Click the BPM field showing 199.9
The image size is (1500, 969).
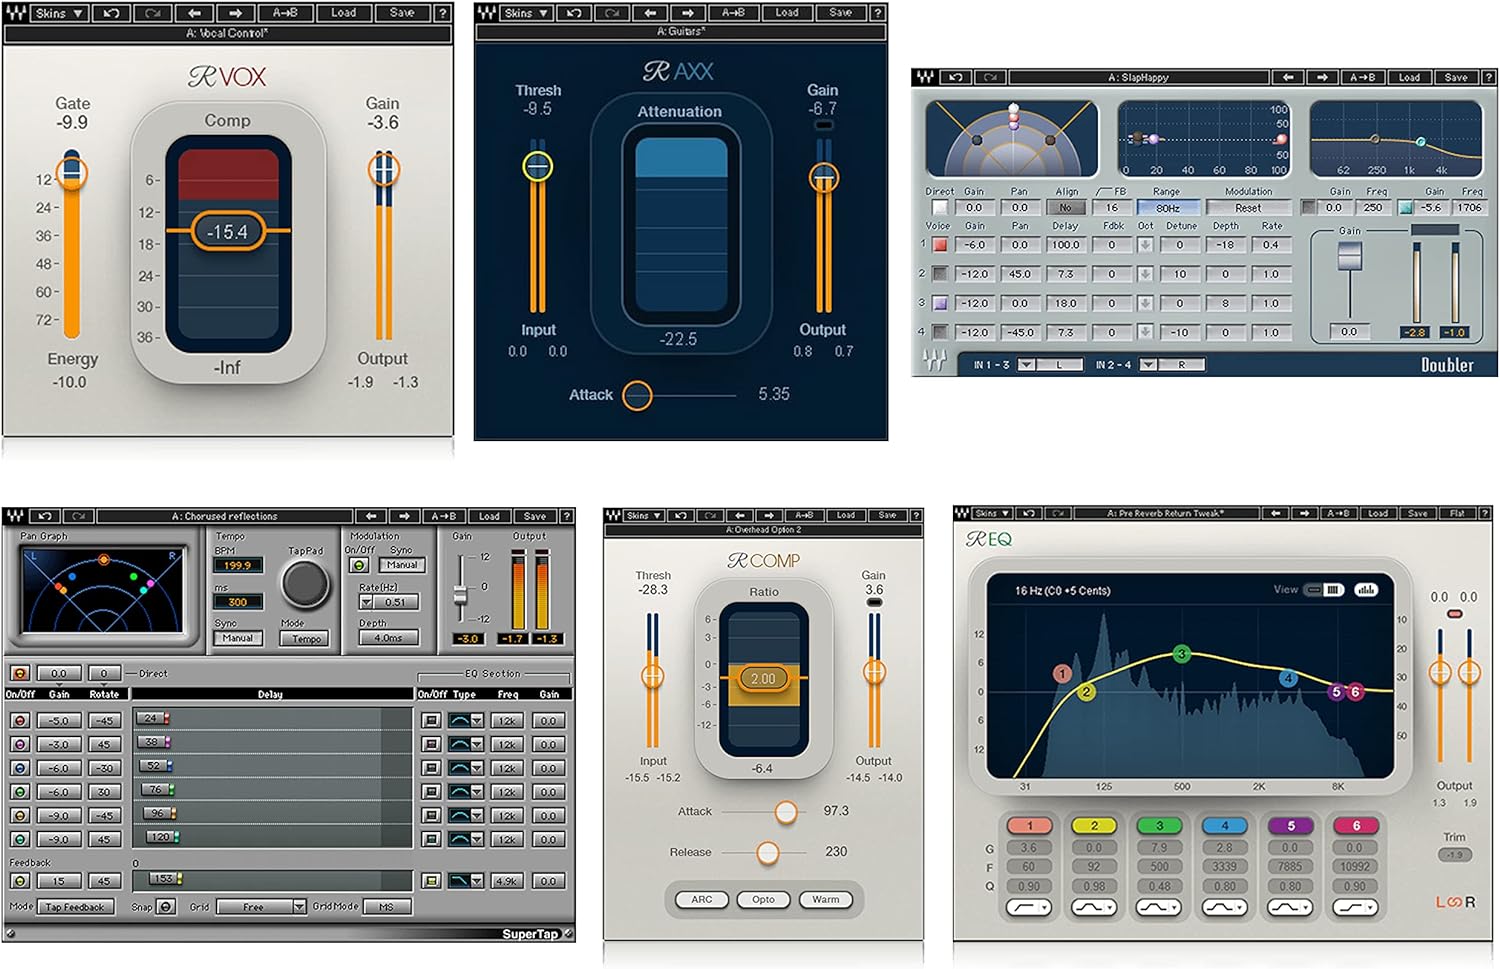coord(237,565)
